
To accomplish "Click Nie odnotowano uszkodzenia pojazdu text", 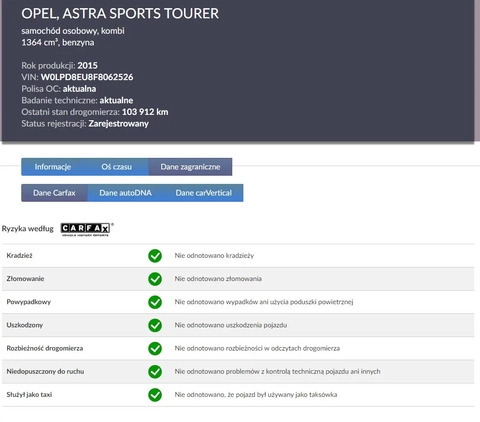I will click(x=231, y=325).
